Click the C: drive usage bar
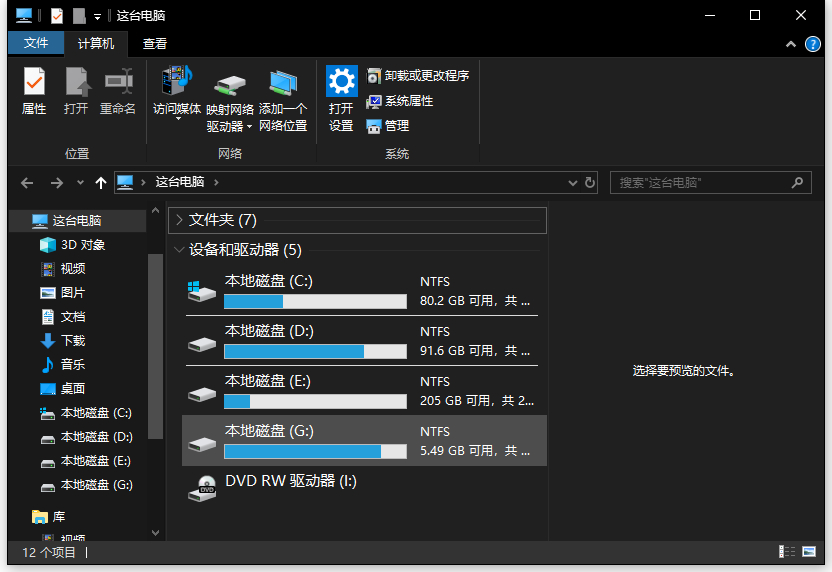This screenshot has width=832, height=572. pos(315,301)
